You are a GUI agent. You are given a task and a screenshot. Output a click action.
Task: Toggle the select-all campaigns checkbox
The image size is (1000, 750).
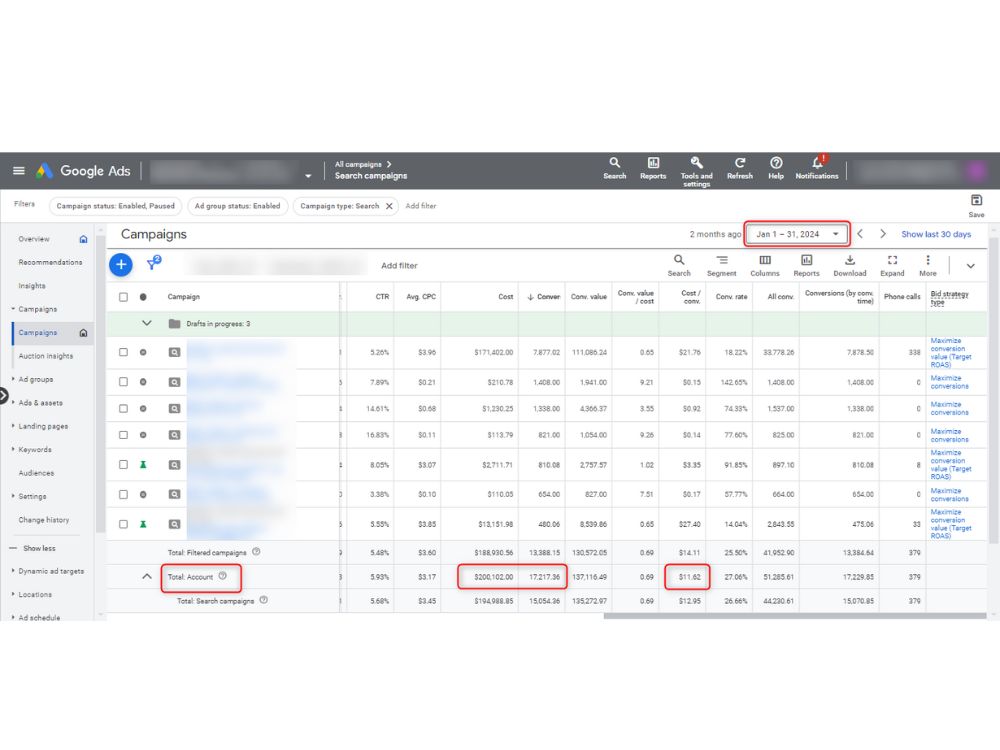pos(124,297)
